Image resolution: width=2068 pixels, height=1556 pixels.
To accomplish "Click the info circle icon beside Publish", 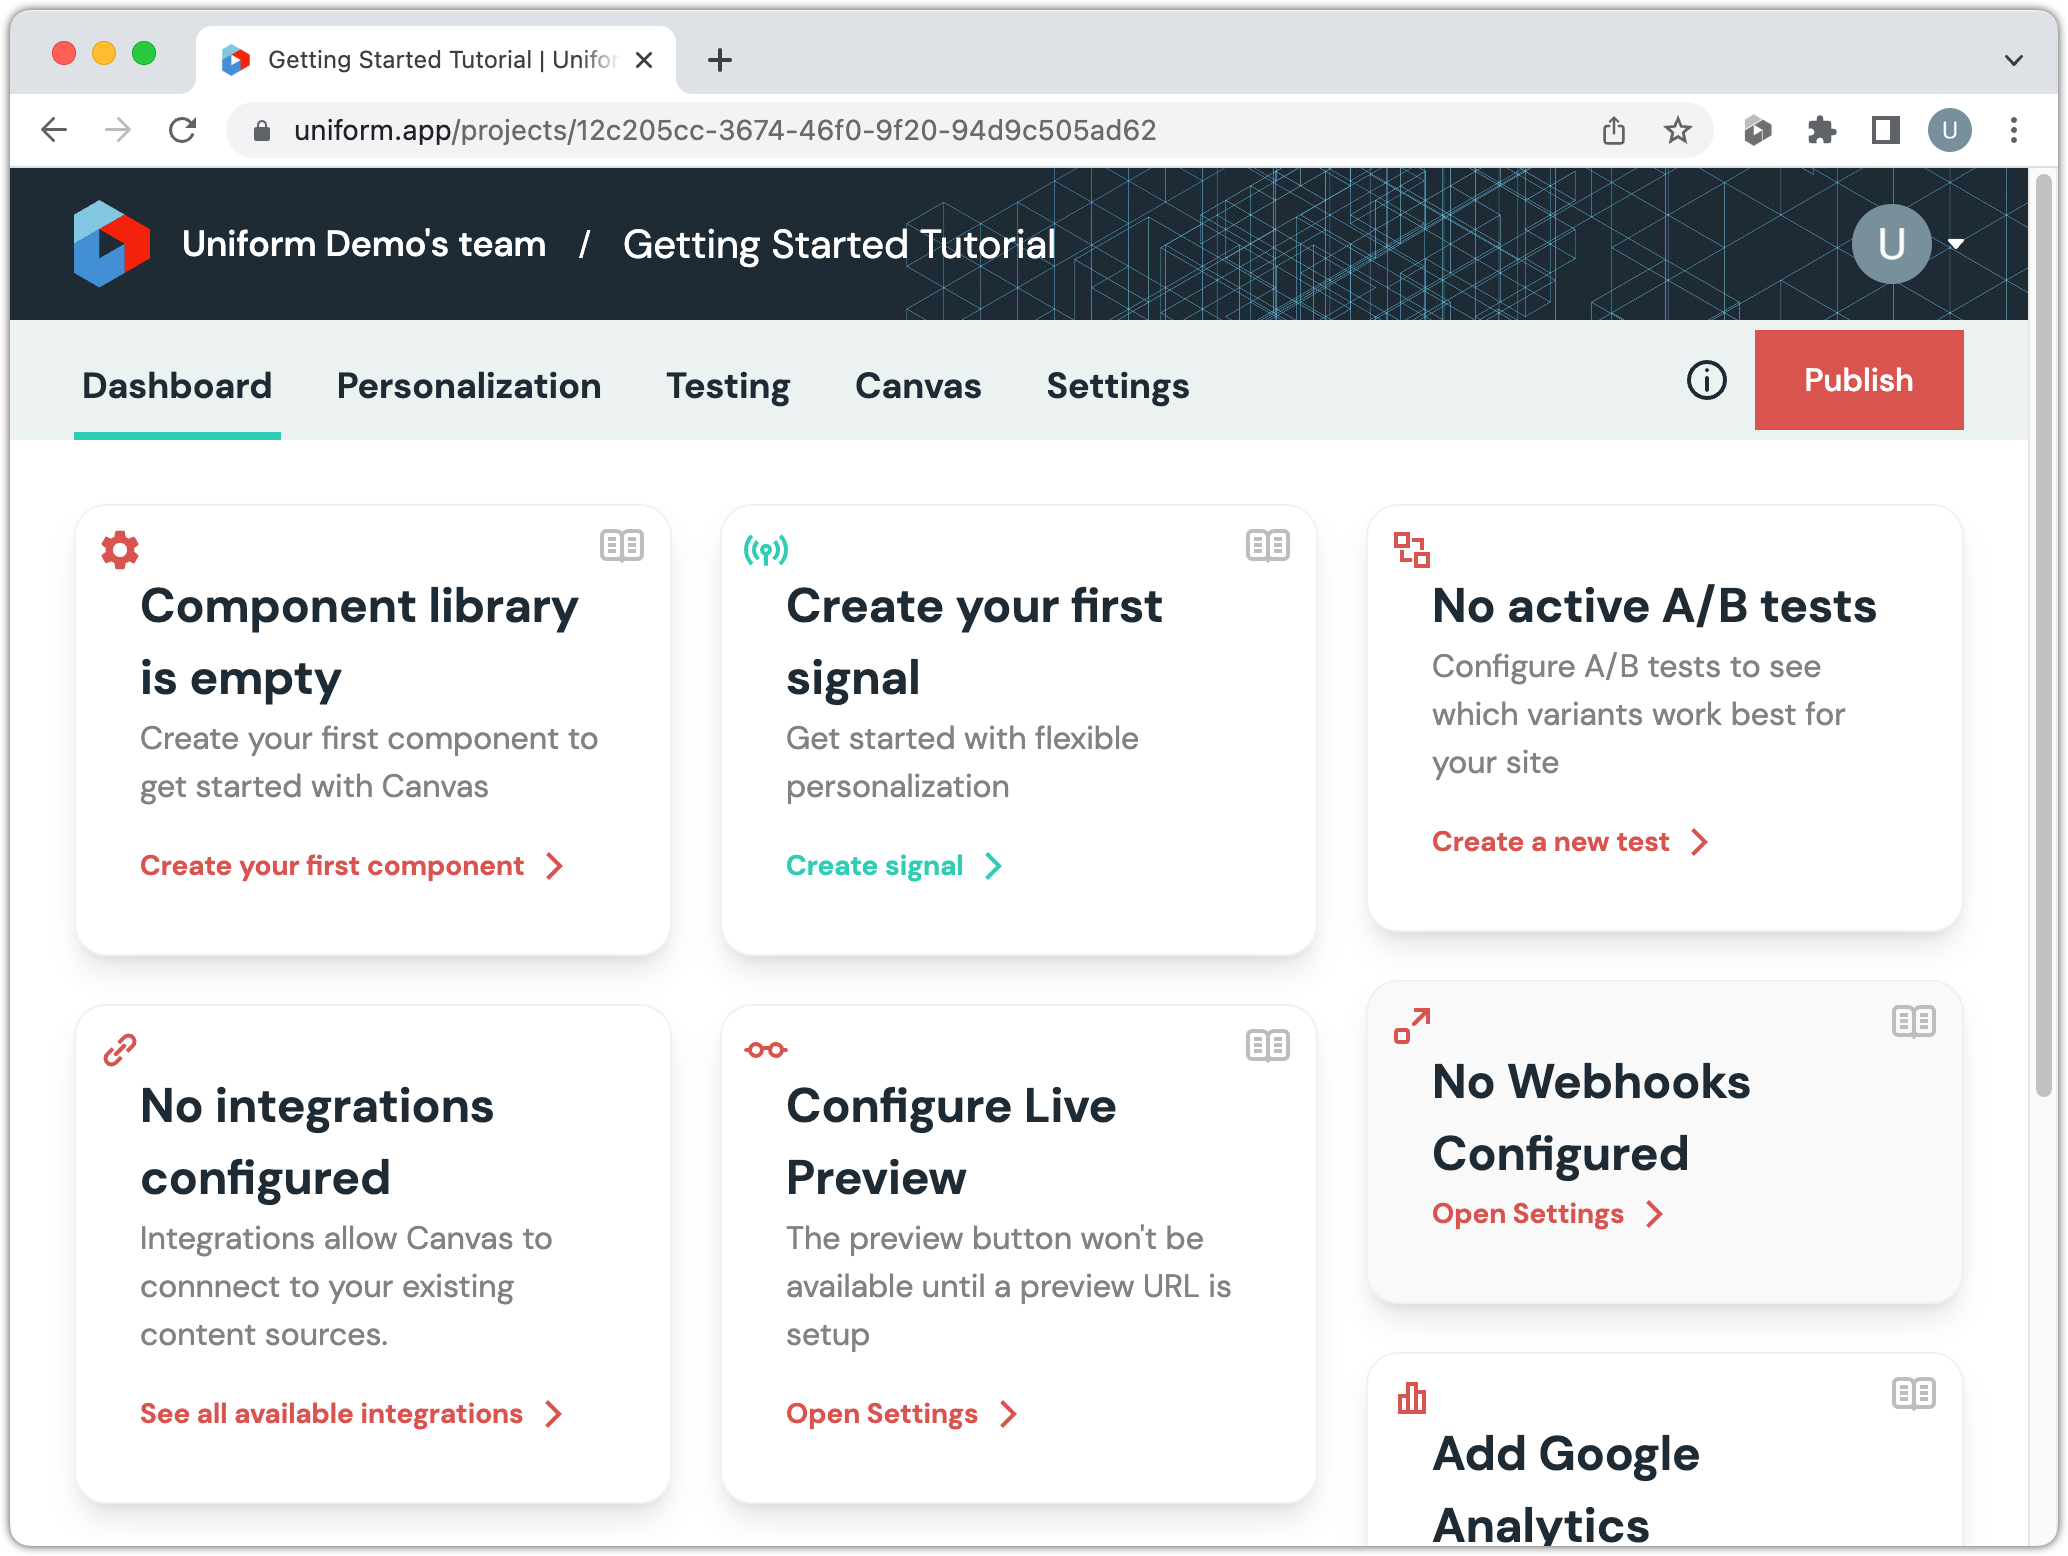I will (x=1706, y=380).
